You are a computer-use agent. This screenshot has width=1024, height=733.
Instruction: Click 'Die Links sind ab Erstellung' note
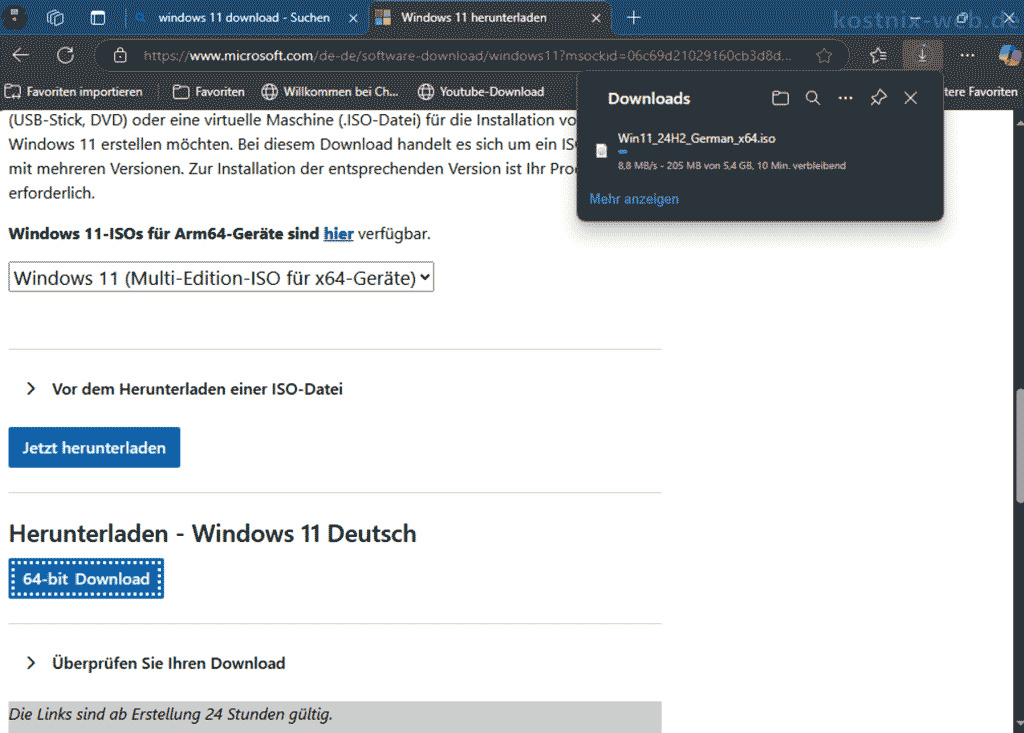point(170,714)
